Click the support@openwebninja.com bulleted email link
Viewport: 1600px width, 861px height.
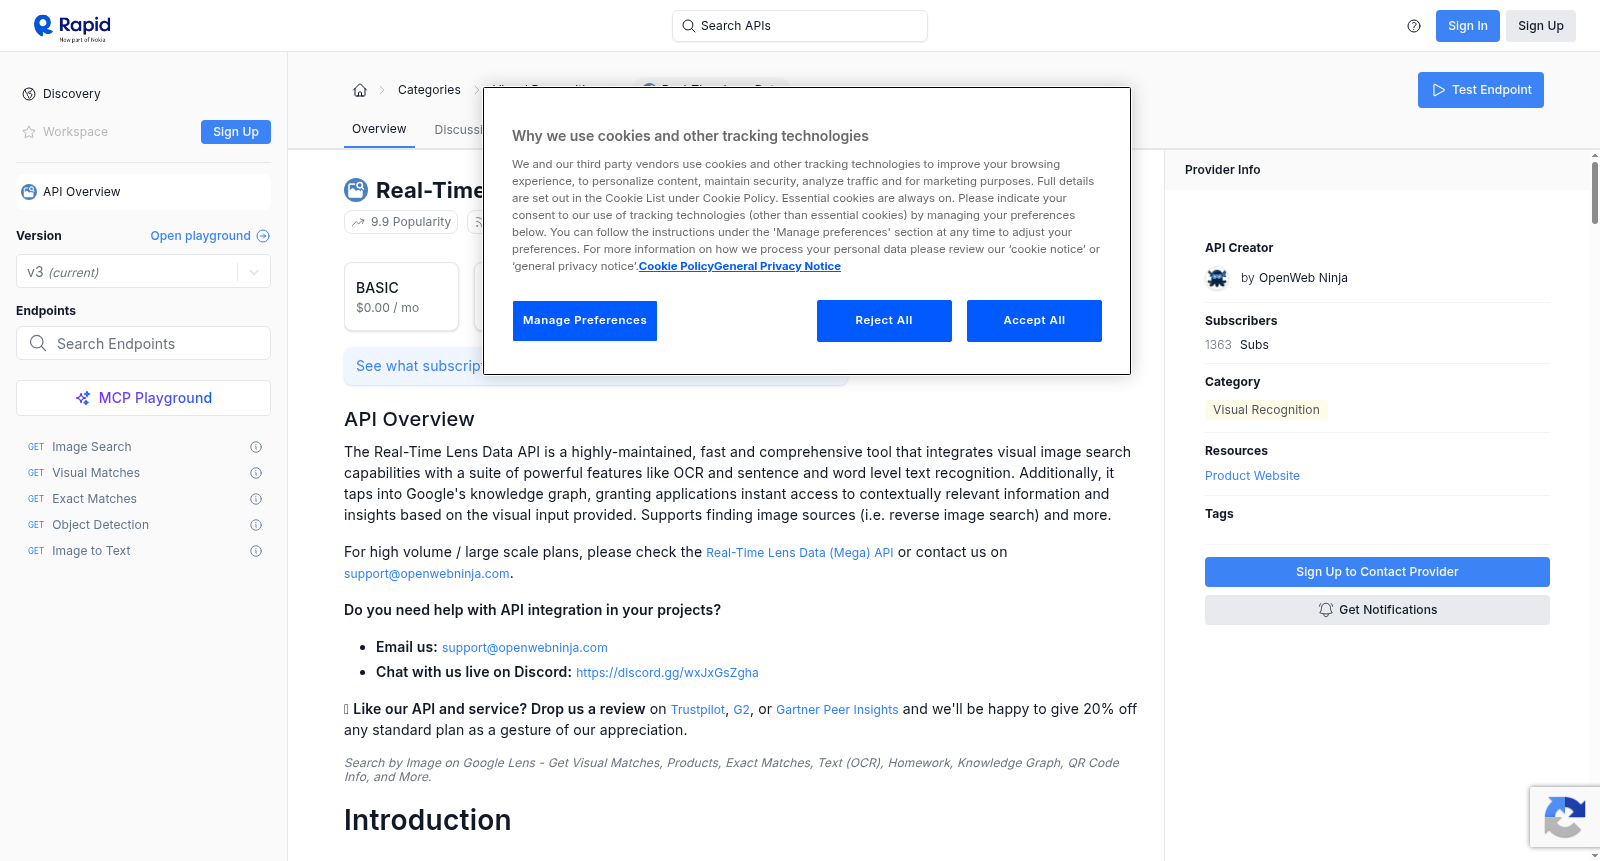click(525, 648)
